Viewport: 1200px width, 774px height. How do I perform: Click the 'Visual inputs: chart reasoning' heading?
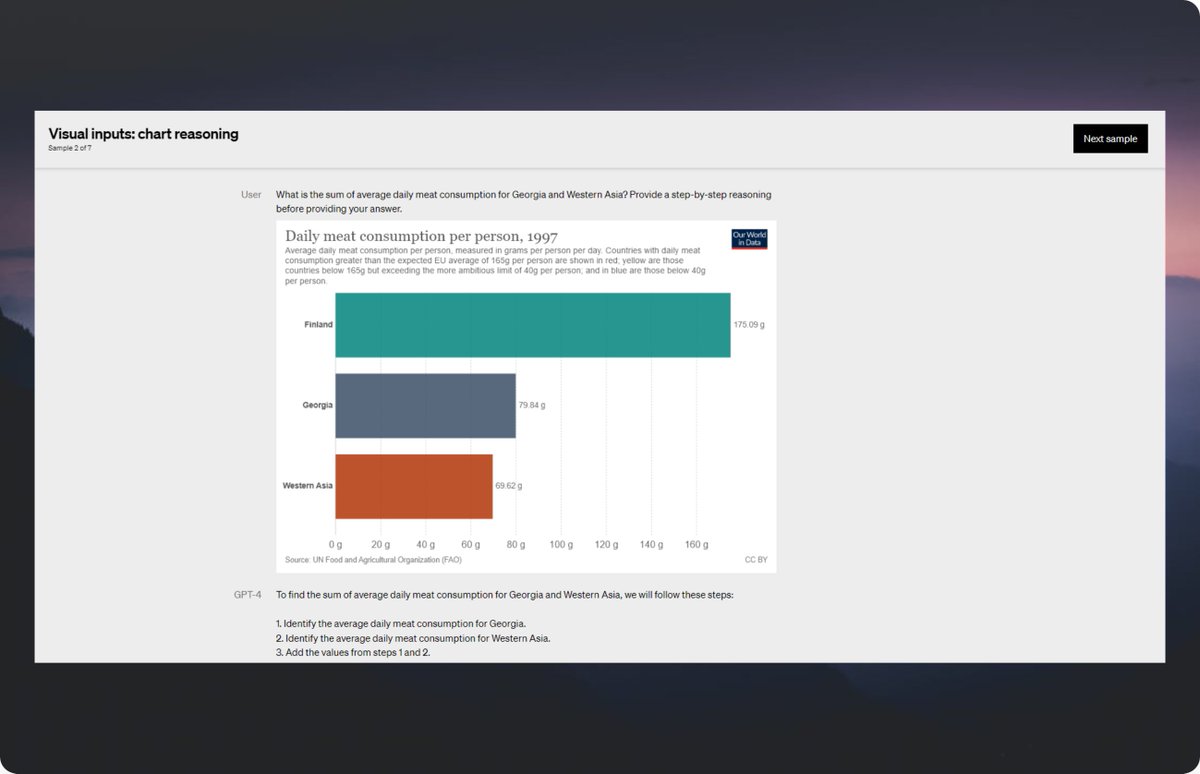[143, 133]
